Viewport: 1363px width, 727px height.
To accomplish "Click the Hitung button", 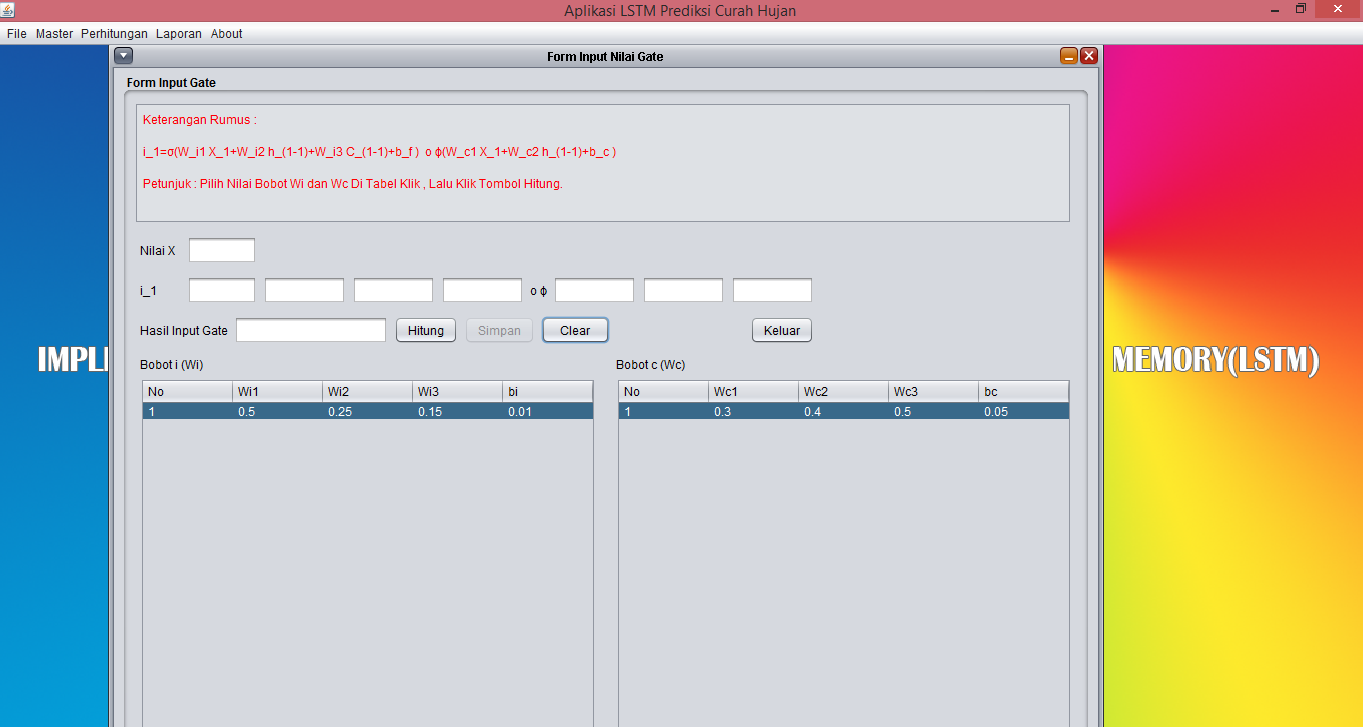I will click(425, 330).
